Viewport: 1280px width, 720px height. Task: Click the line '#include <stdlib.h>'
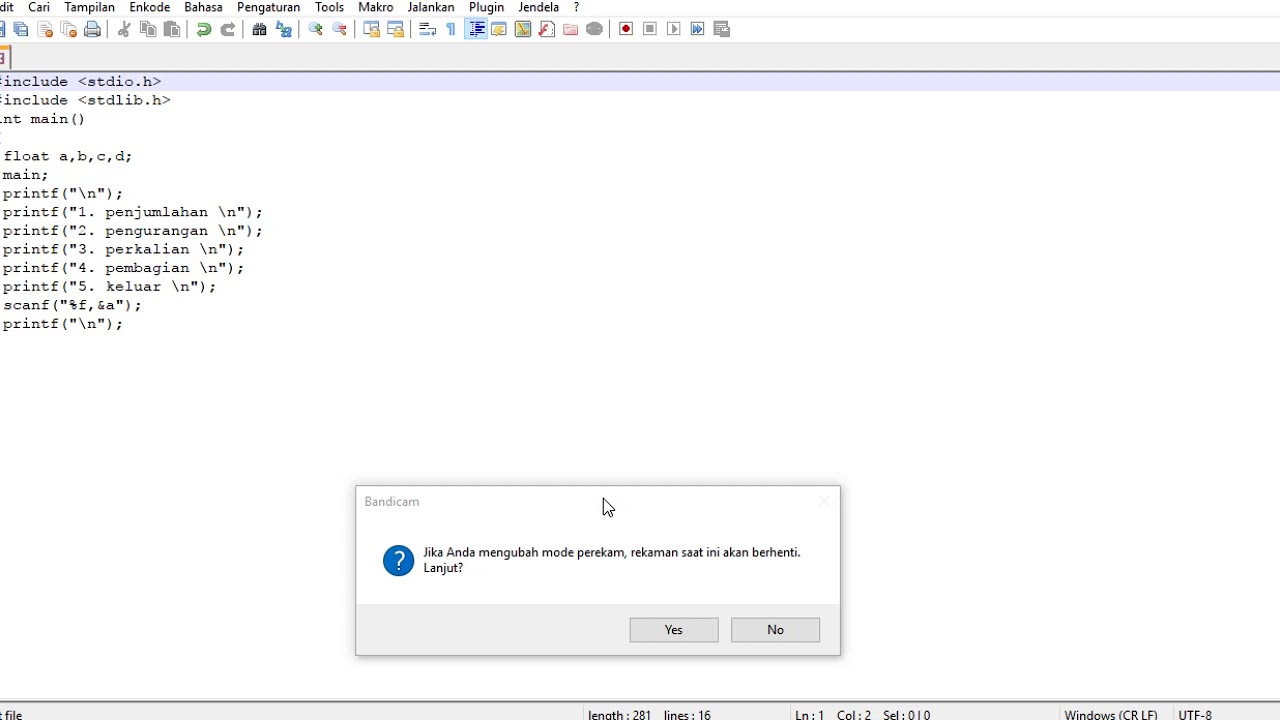pyautogui.click(x=85, y=100)
